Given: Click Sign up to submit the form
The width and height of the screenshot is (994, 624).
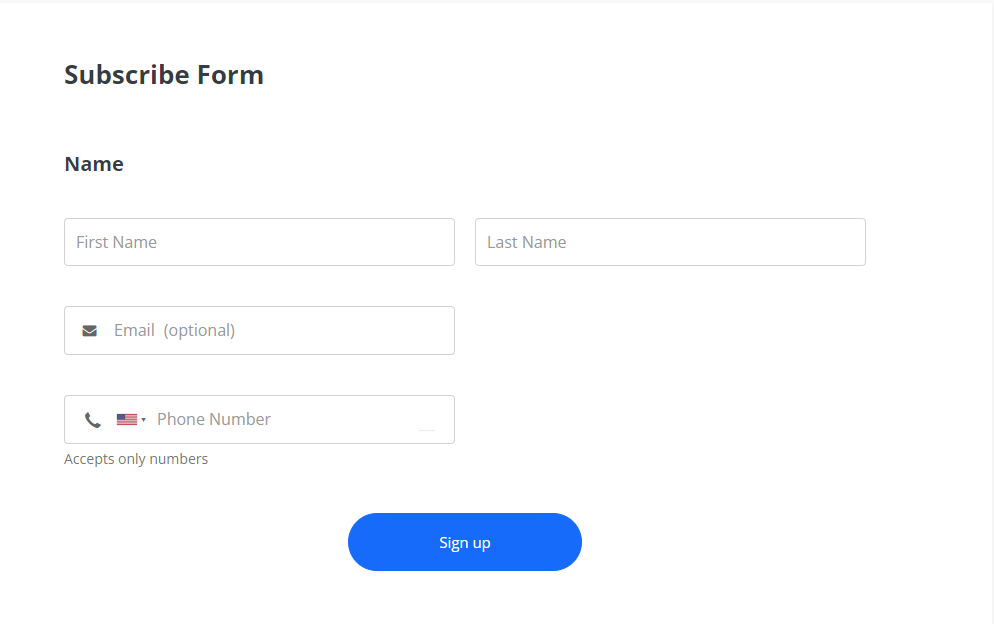Looking at the screenshot, I should tap(464, 541).
